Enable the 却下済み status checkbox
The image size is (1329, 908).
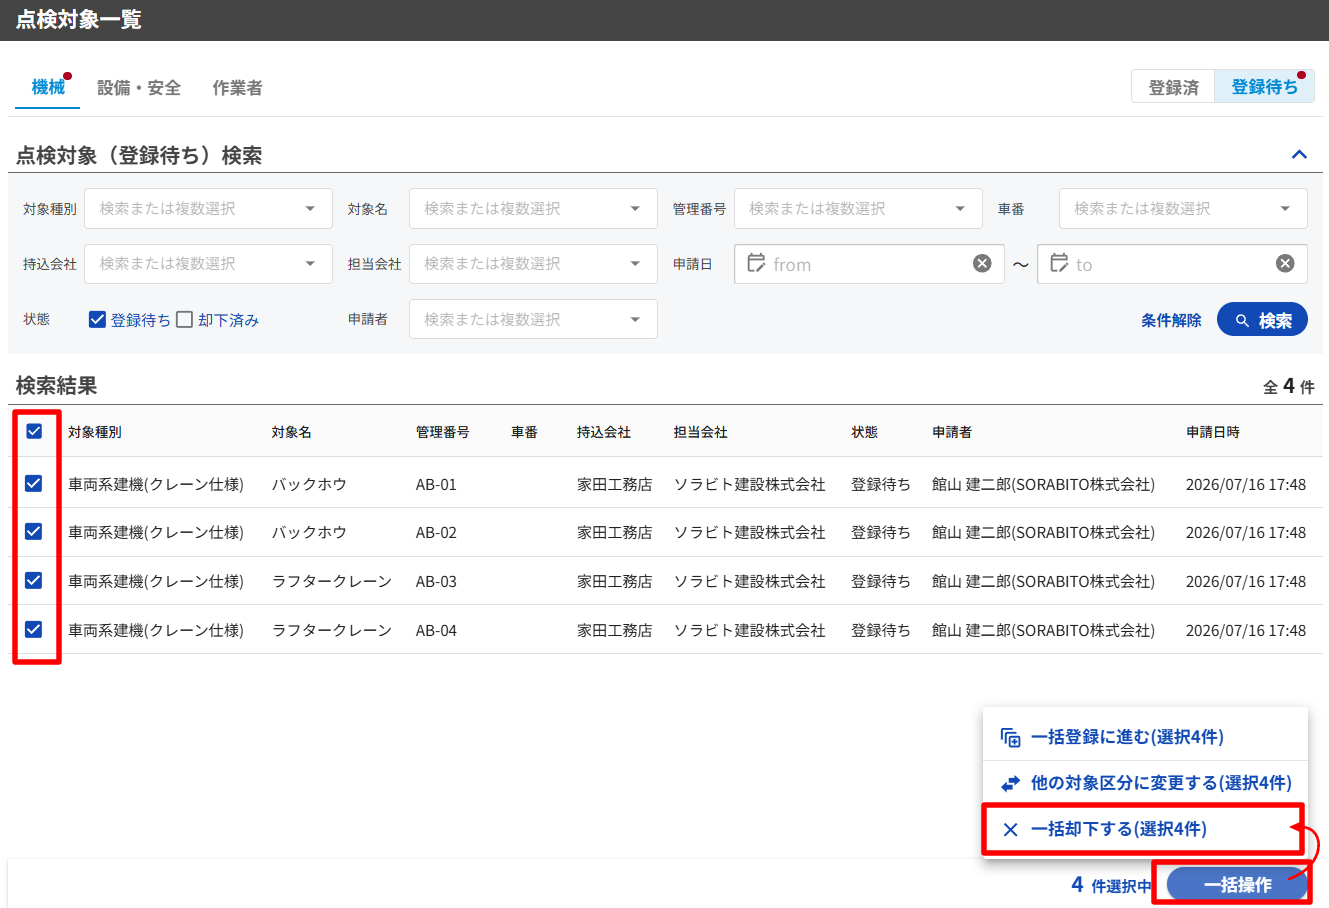point(184,319)
